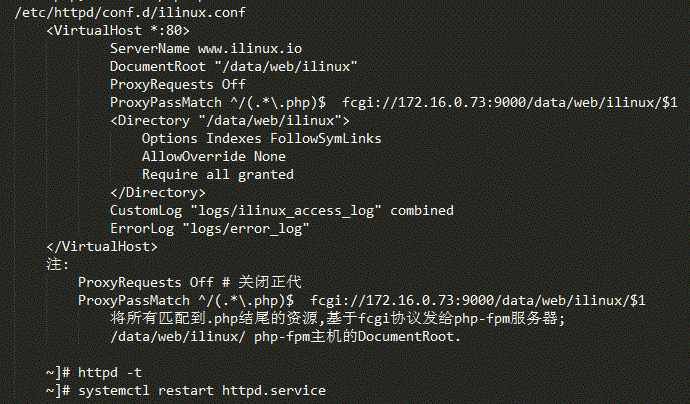Click the closing </VirtualHost> tag

102,247
